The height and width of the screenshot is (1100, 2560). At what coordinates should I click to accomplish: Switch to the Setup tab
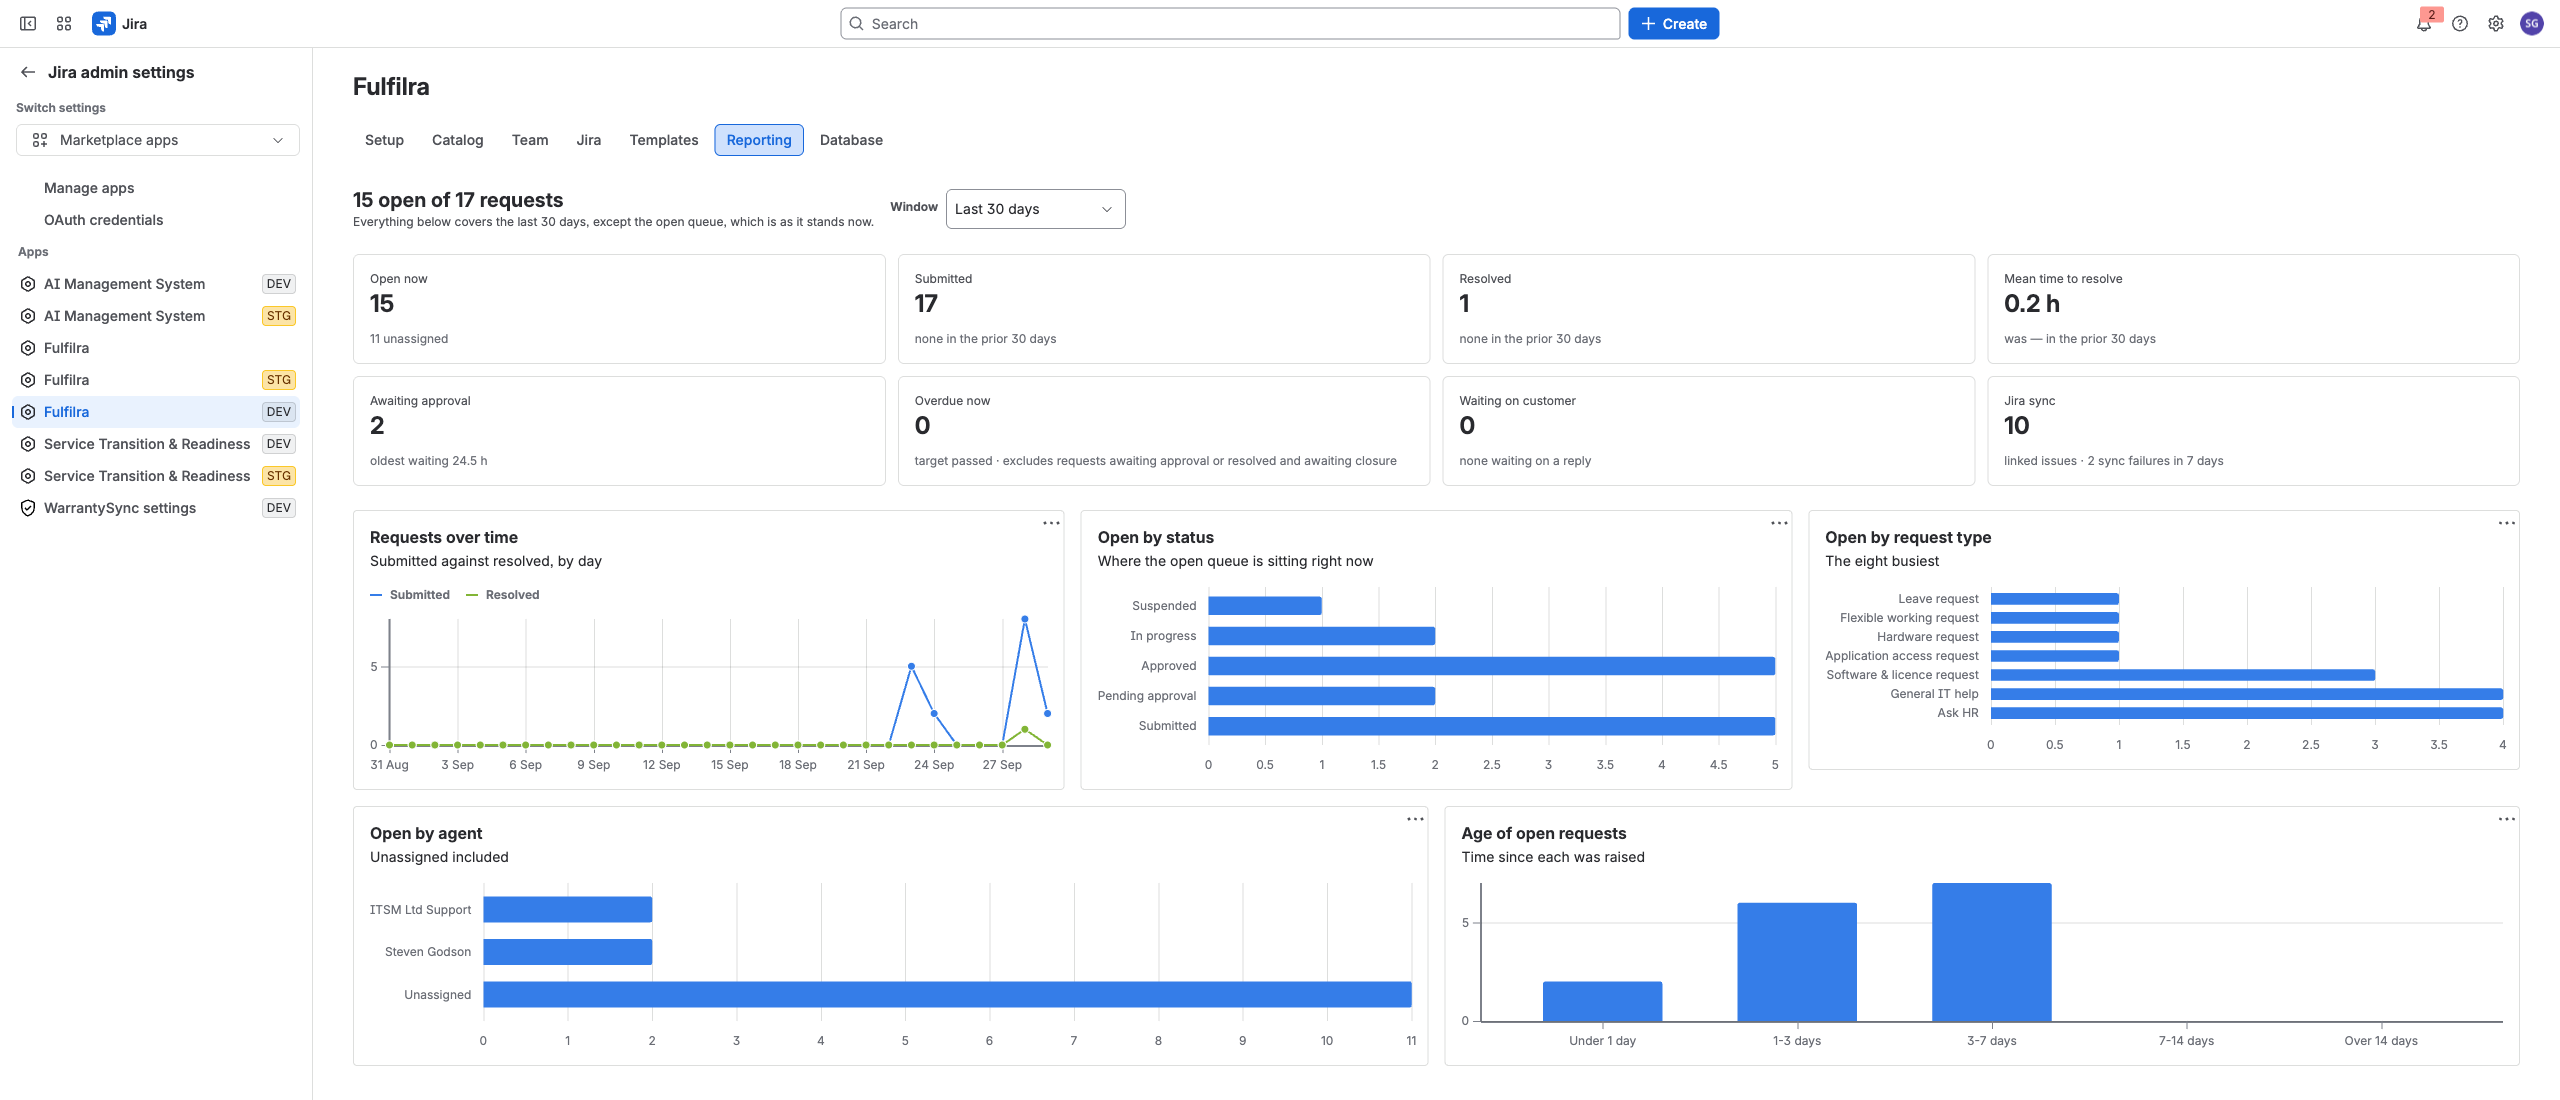pos(384,140)
